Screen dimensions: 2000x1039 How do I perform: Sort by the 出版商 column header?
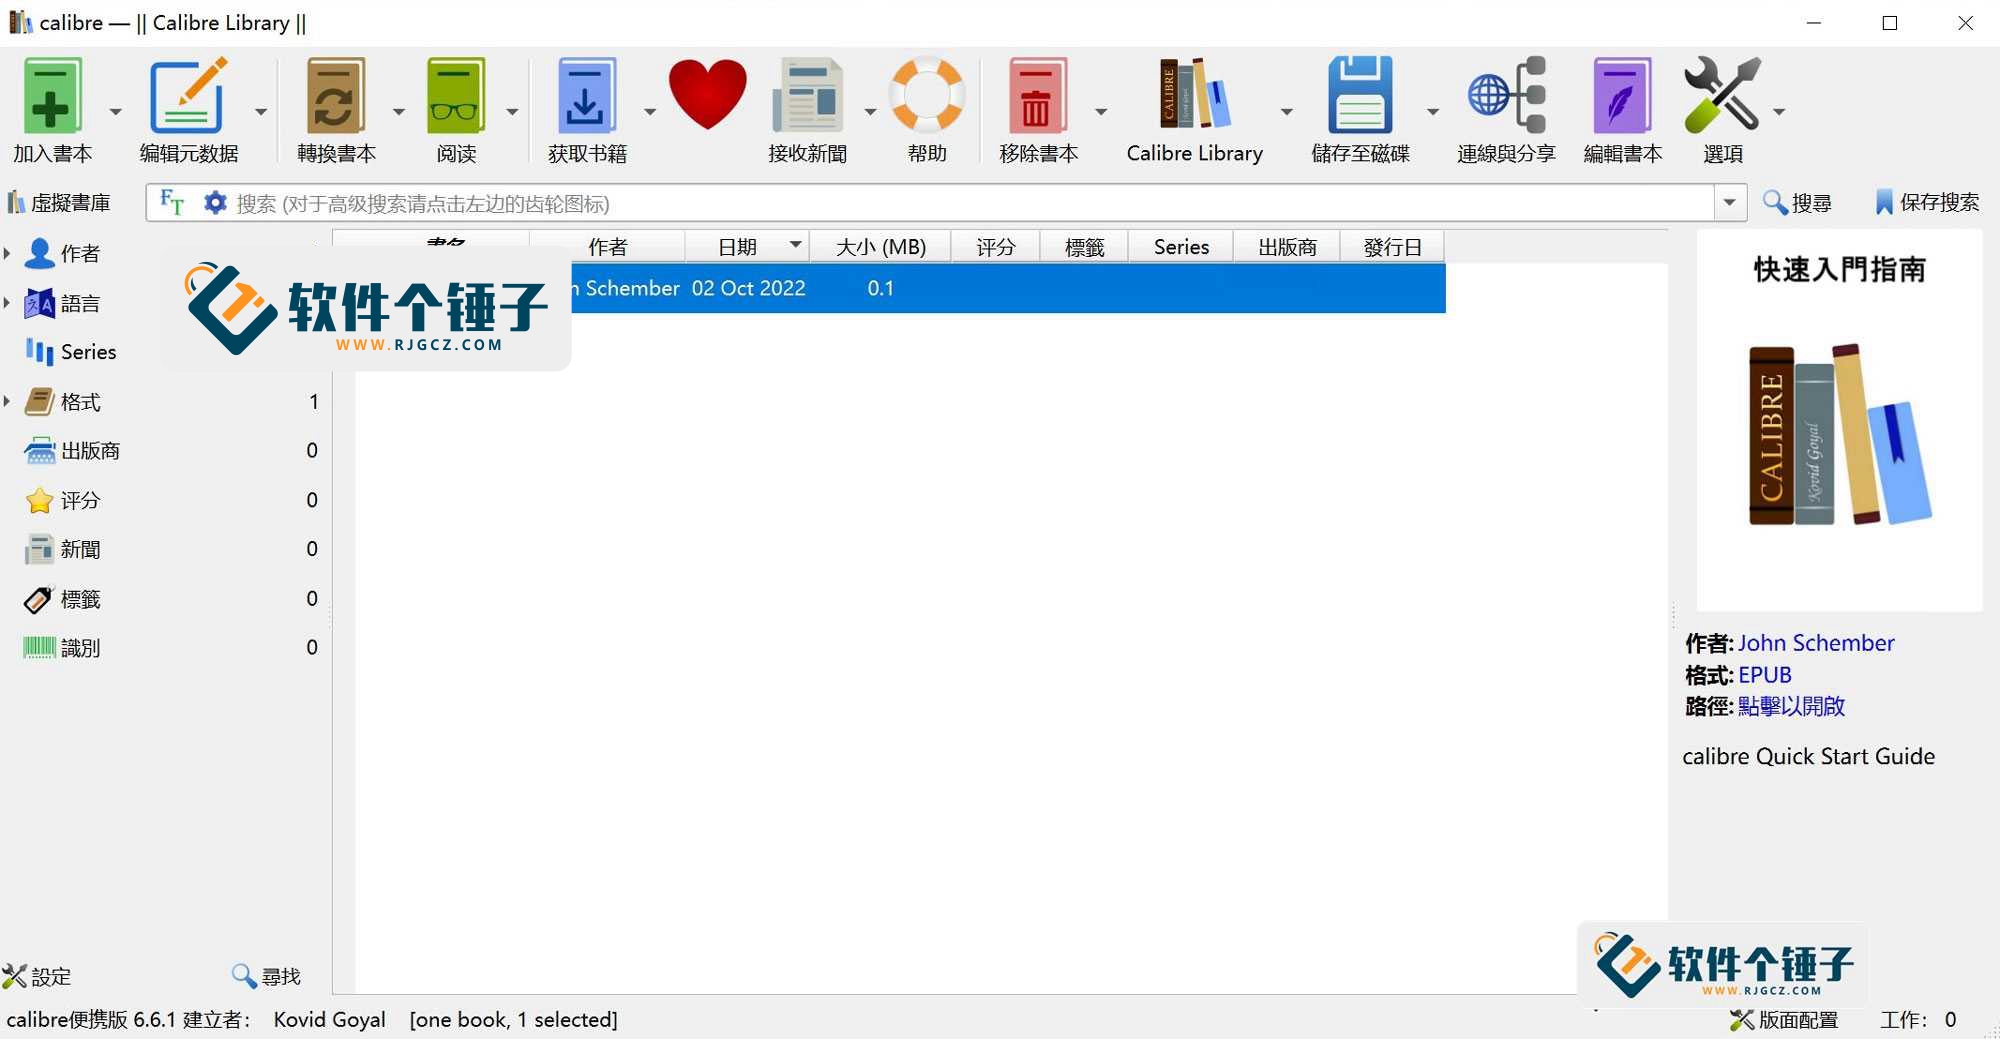click(1287, 247)
